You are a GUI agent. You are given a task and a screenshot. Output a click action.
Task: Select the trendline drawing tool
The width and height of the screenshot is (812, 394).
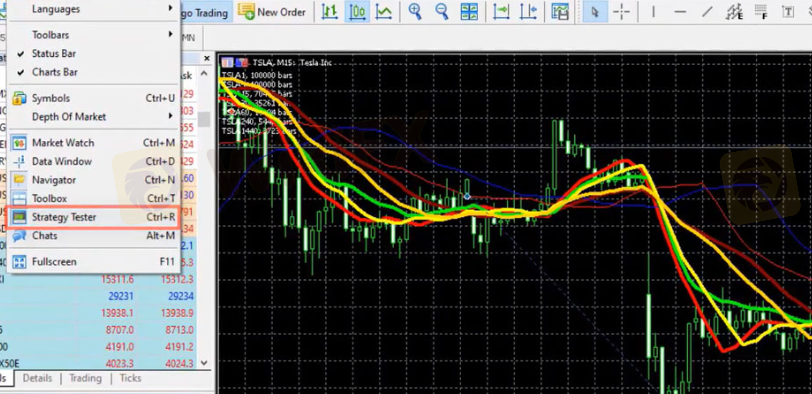[707, 12]
